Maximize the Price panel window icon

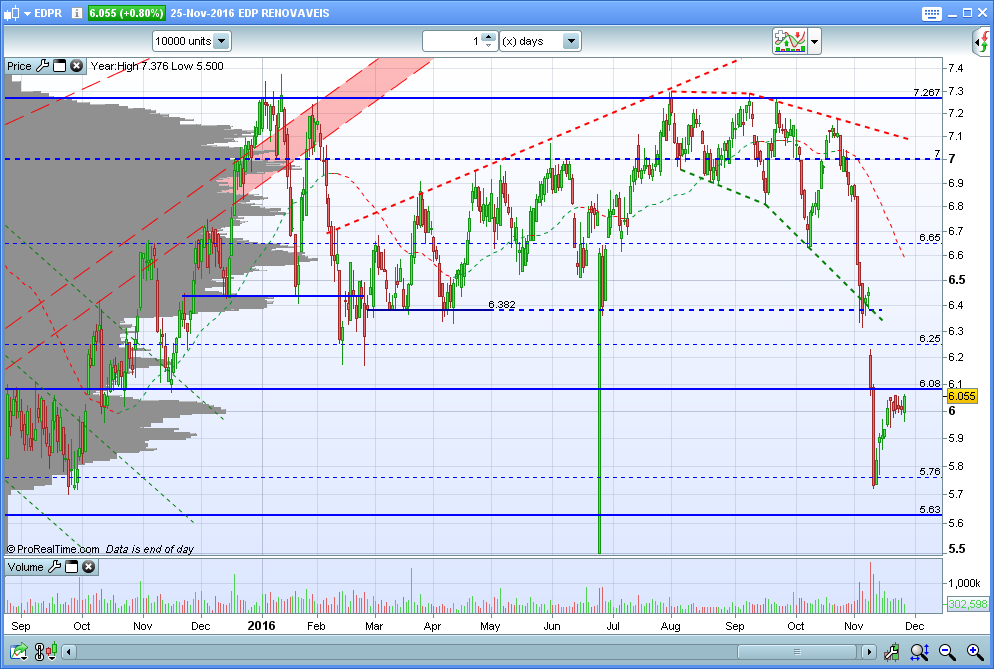click(x=60, y=65)
